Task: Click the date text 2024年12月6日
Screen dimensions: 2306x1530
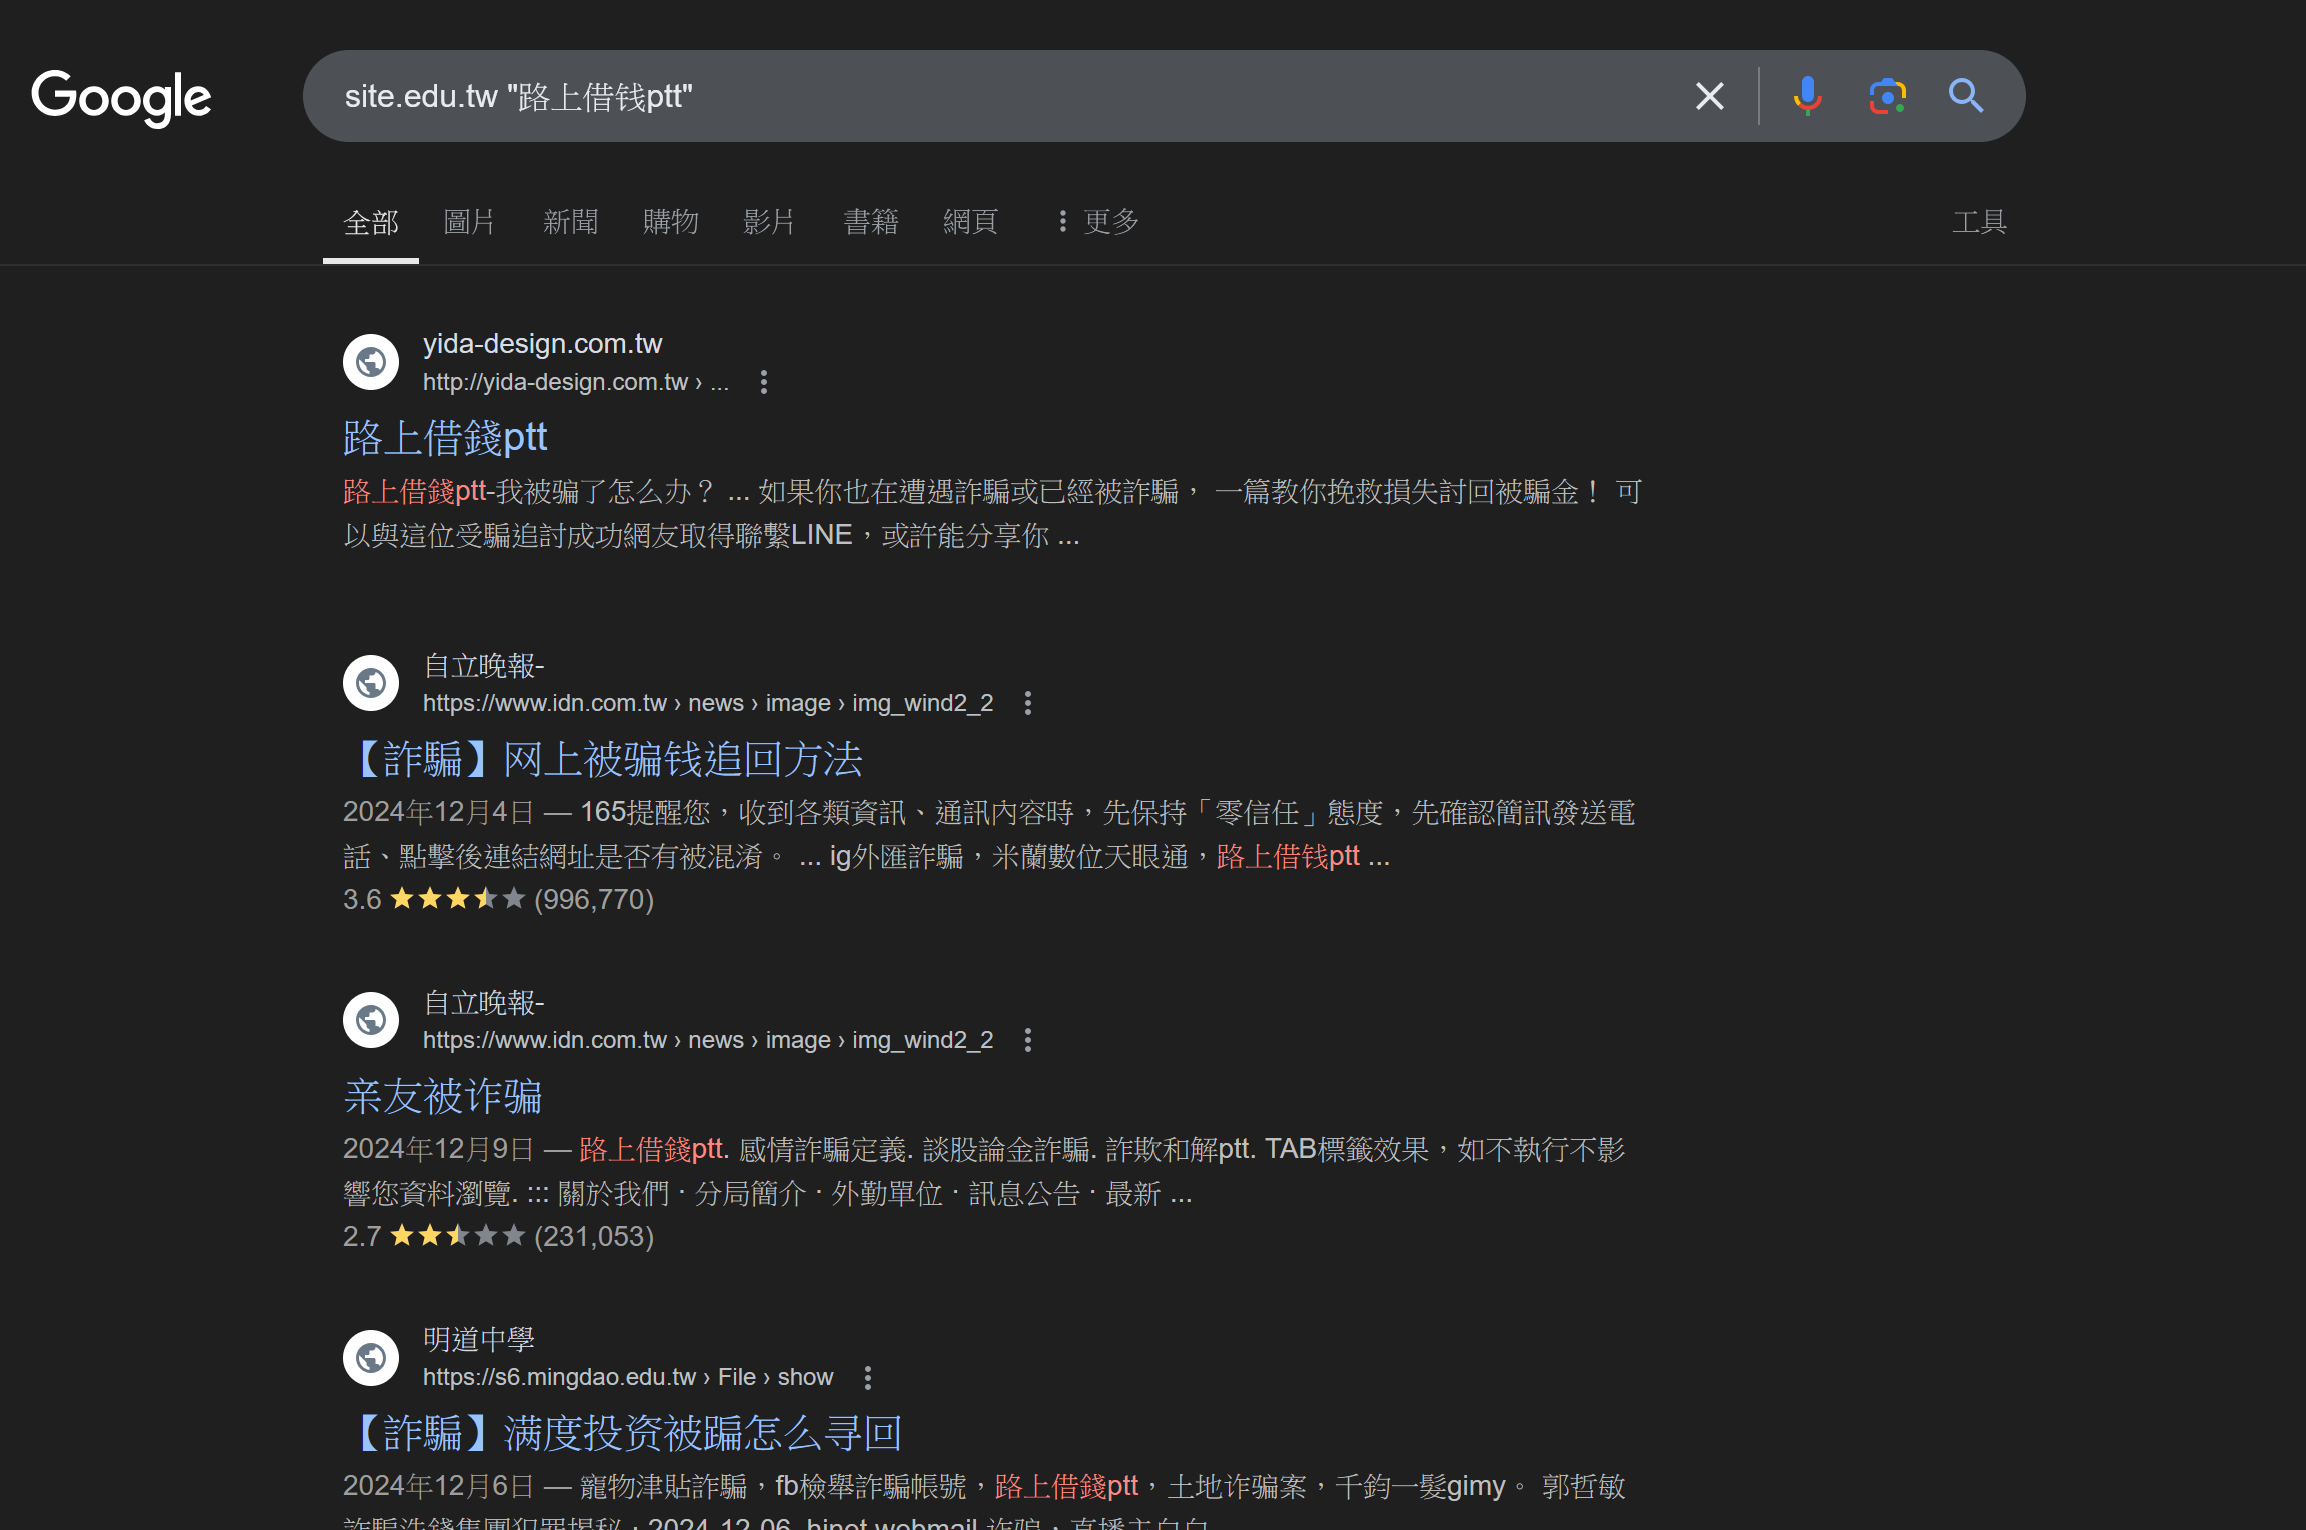Action: 439,1486
